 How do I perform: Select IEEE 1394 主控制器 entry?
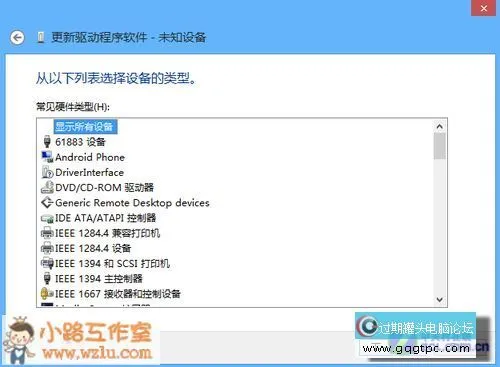click(99, 279)
